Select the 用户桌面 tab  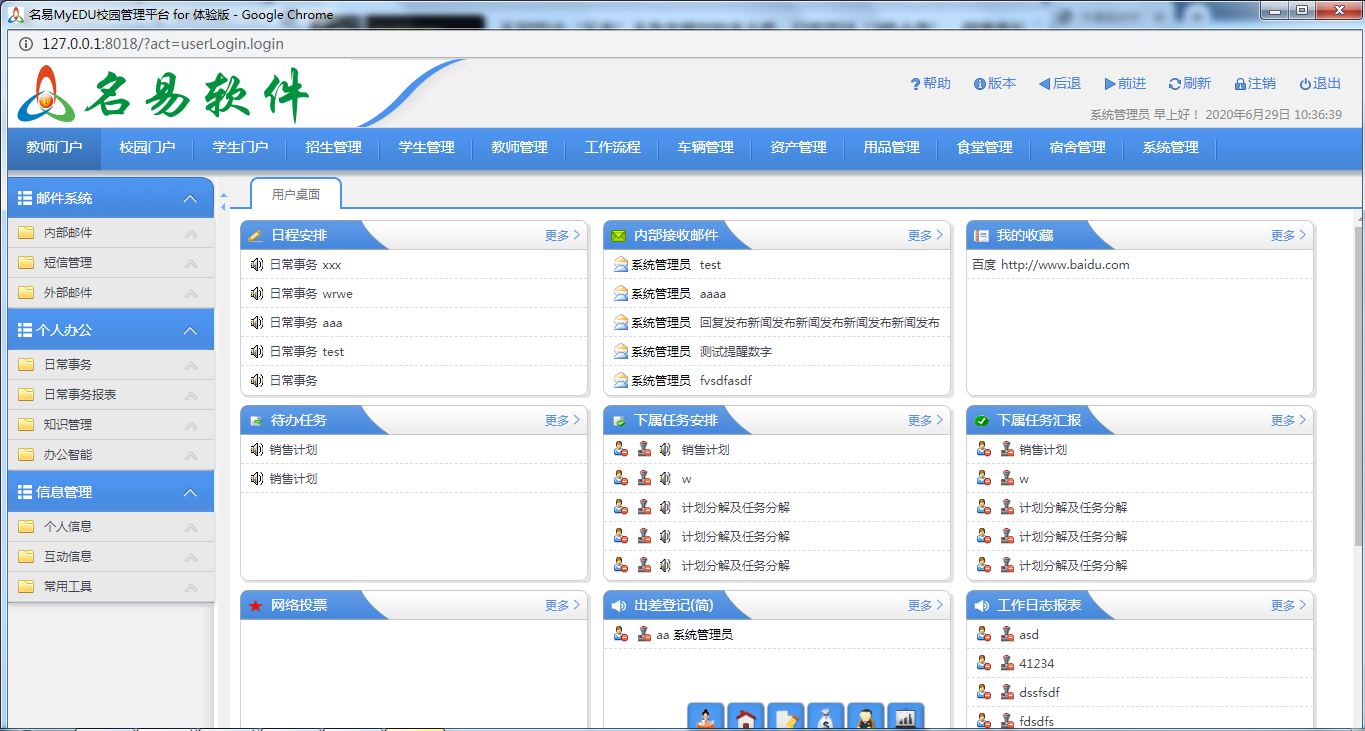pos(297,192)
